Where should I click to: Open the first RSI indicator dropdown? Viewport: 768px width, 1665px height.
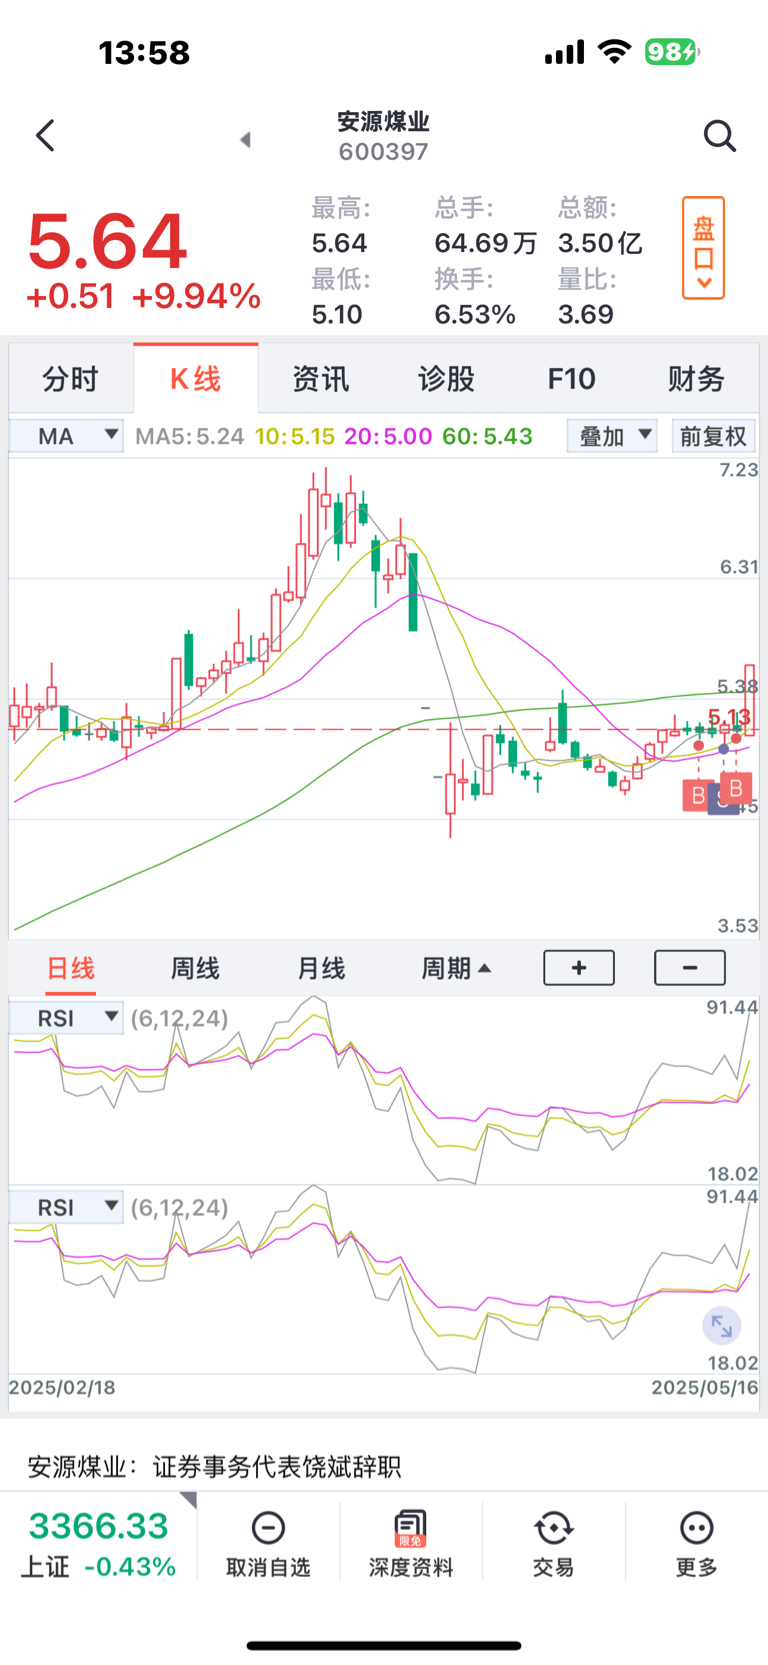click(x=66, y=1018)
